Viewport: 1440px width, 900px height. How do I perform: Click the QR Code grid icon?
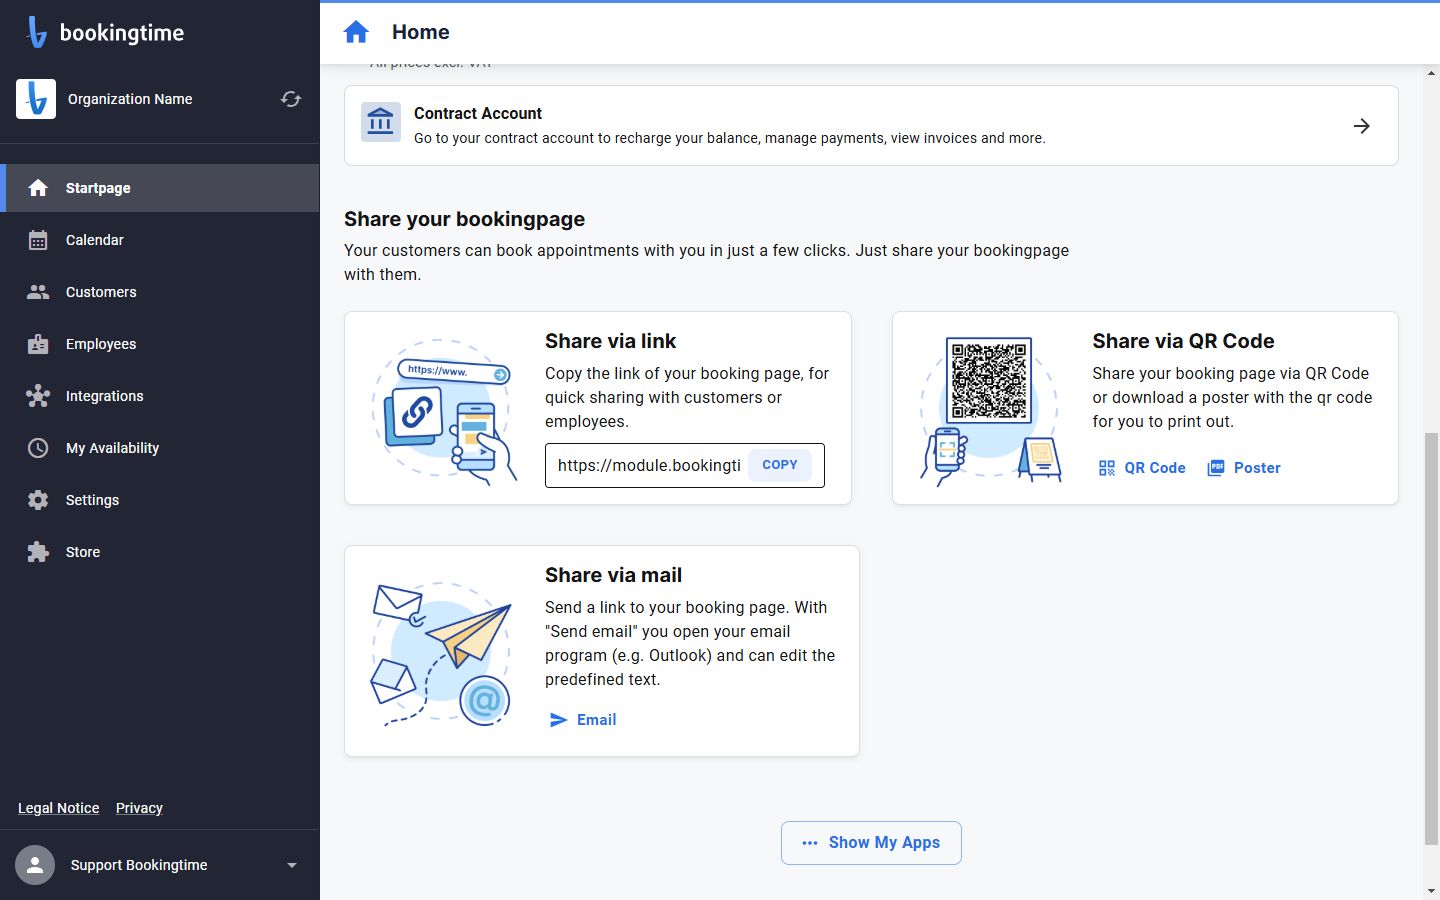[1107, 468]
